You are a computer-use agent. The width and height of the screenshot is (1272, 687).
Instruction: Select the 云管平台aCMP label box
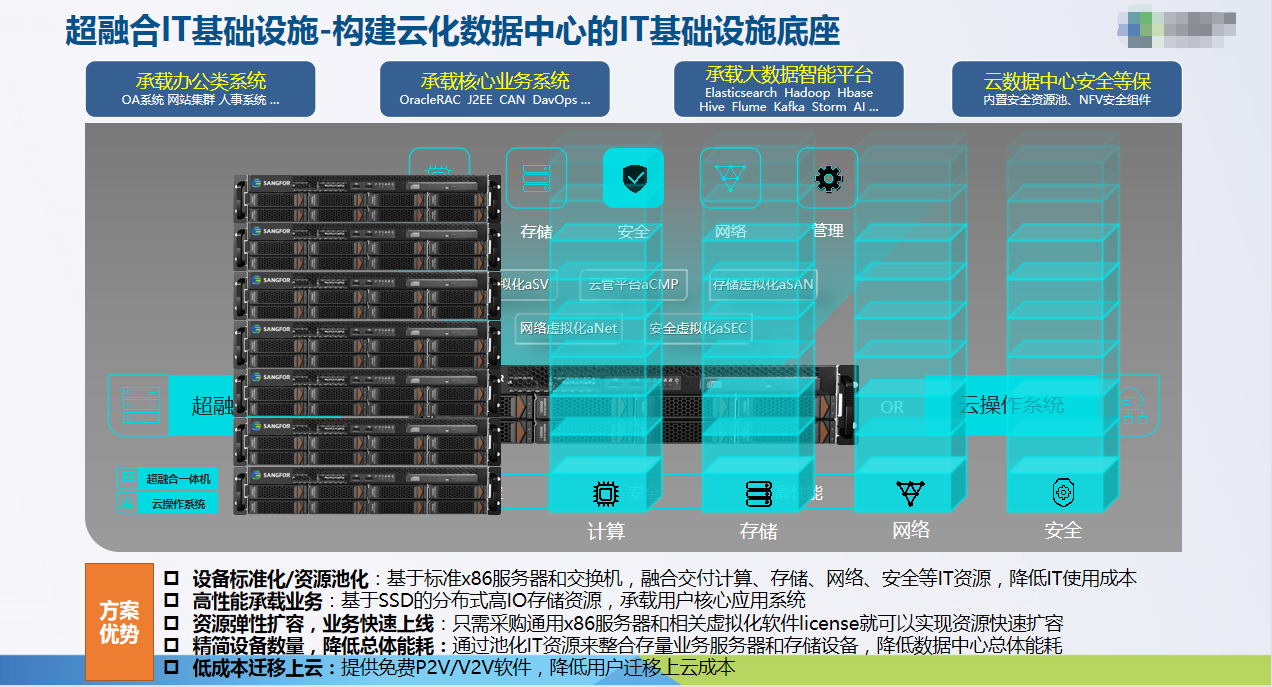point(633,284)
